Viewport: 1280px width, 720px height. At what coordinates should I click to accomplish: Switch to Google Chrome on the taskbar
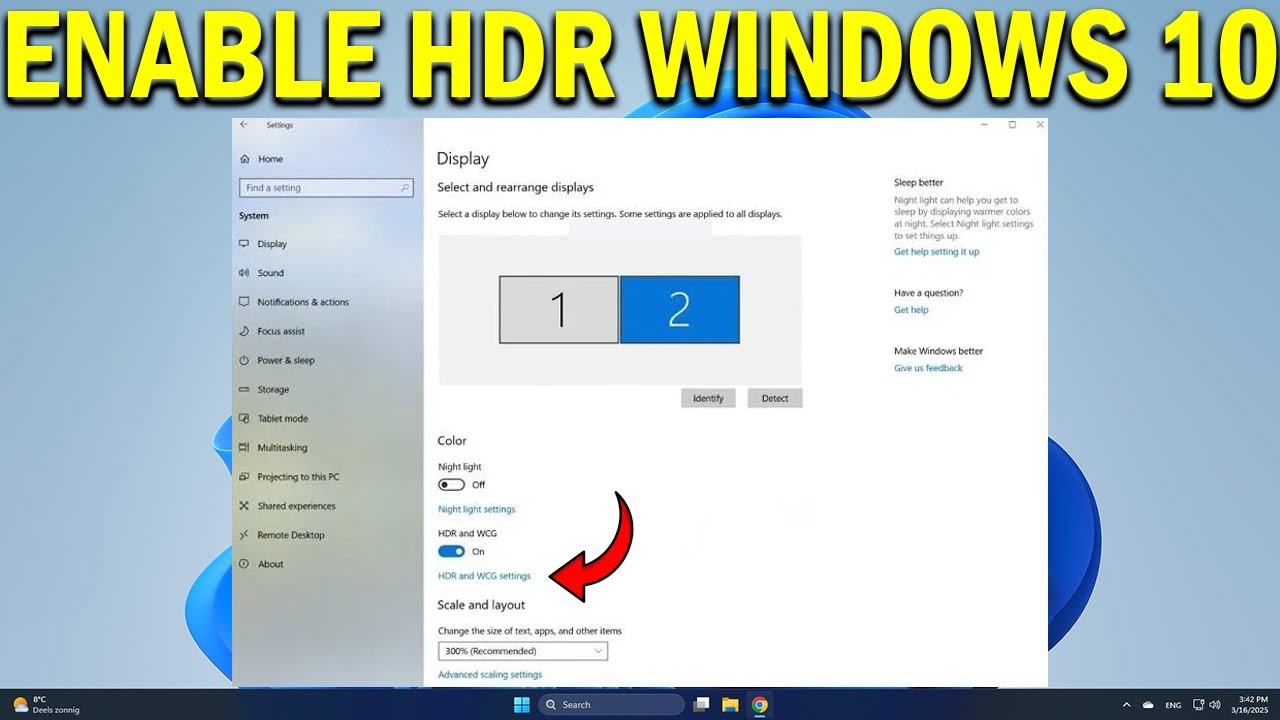760,705
